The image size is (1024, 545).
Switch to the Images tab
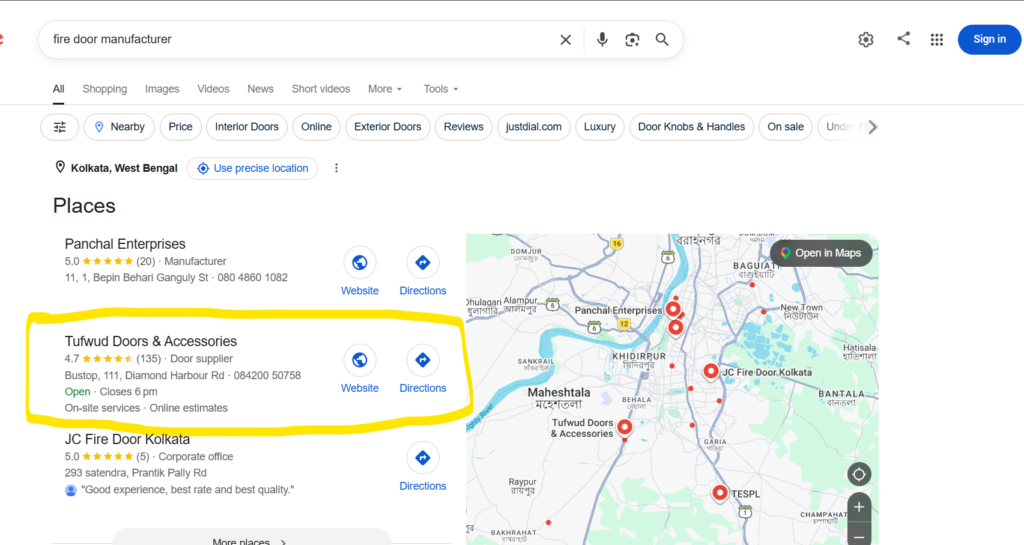[x=162, y=89]
